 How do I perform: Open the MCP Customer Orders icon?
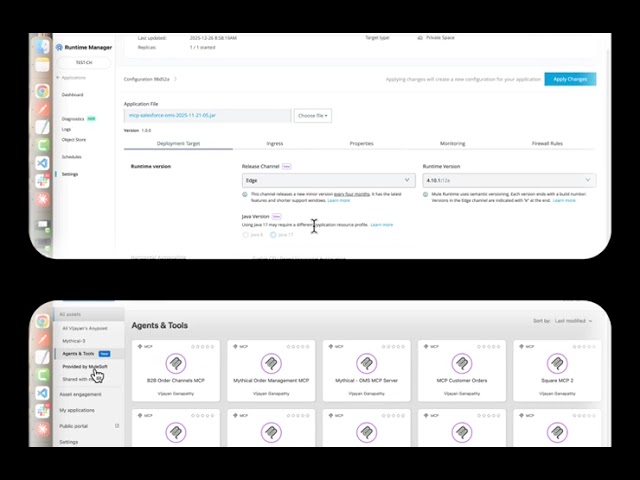(x=462, y=363)
